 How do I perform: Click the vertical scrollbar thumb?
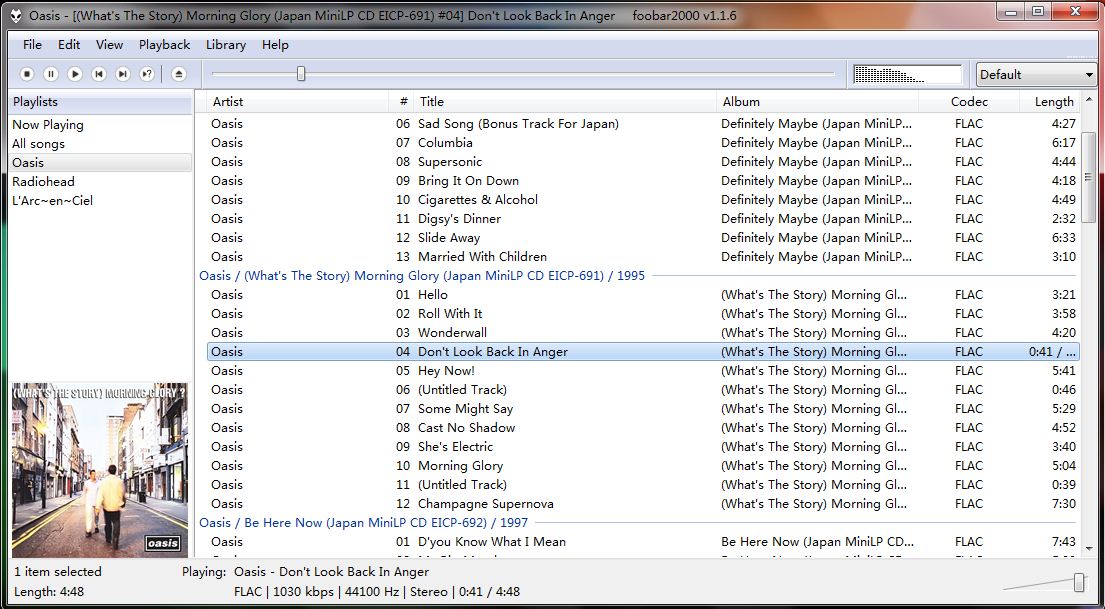(1089, 178)
